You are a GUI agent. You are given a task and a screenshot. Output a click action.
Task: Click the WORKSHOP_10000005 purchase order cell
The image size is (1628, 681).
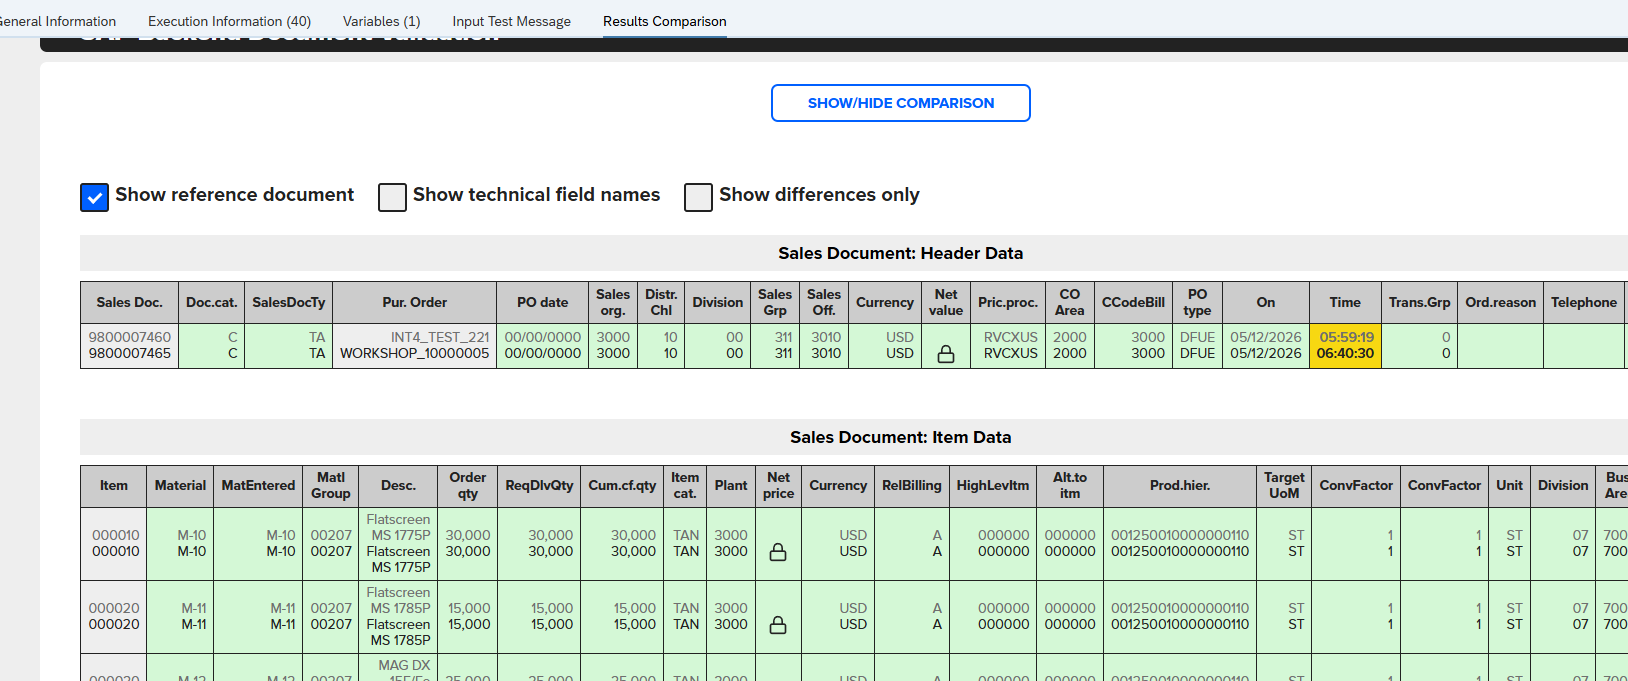tap(414, 353)
